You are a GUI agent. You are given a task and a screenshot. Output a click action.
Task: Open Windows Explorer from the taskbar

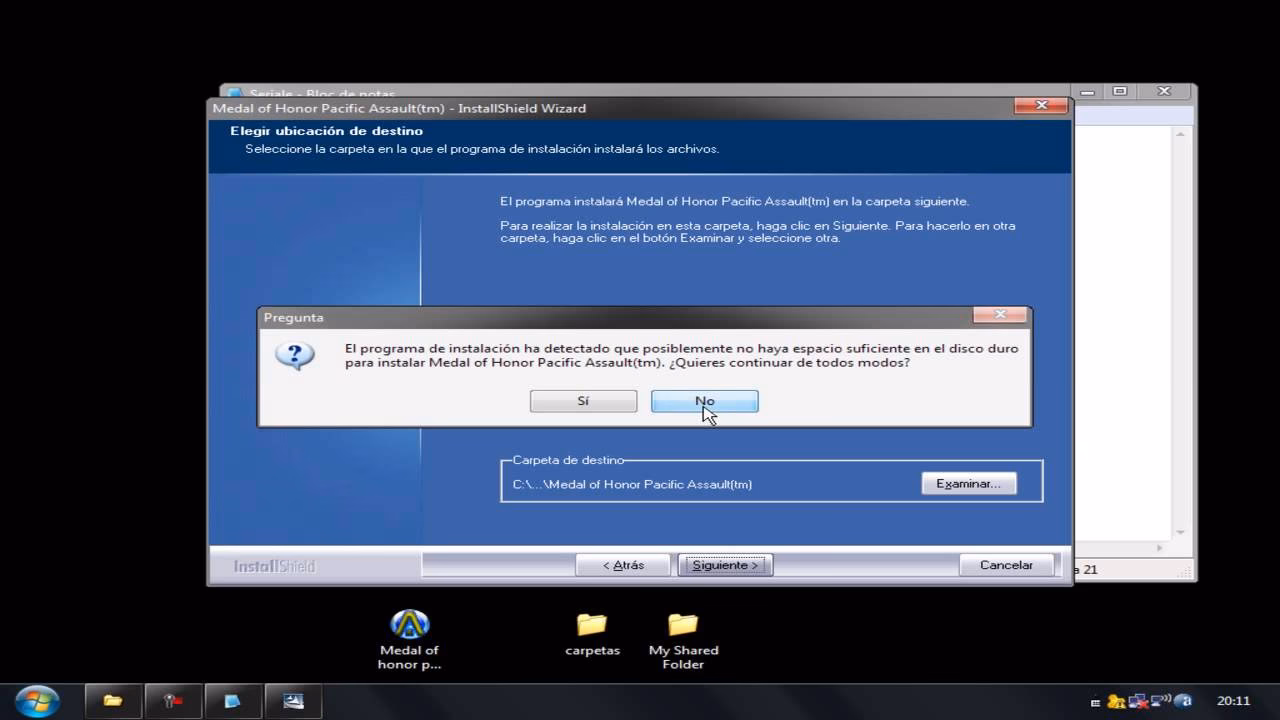click(x=113, y=701)
